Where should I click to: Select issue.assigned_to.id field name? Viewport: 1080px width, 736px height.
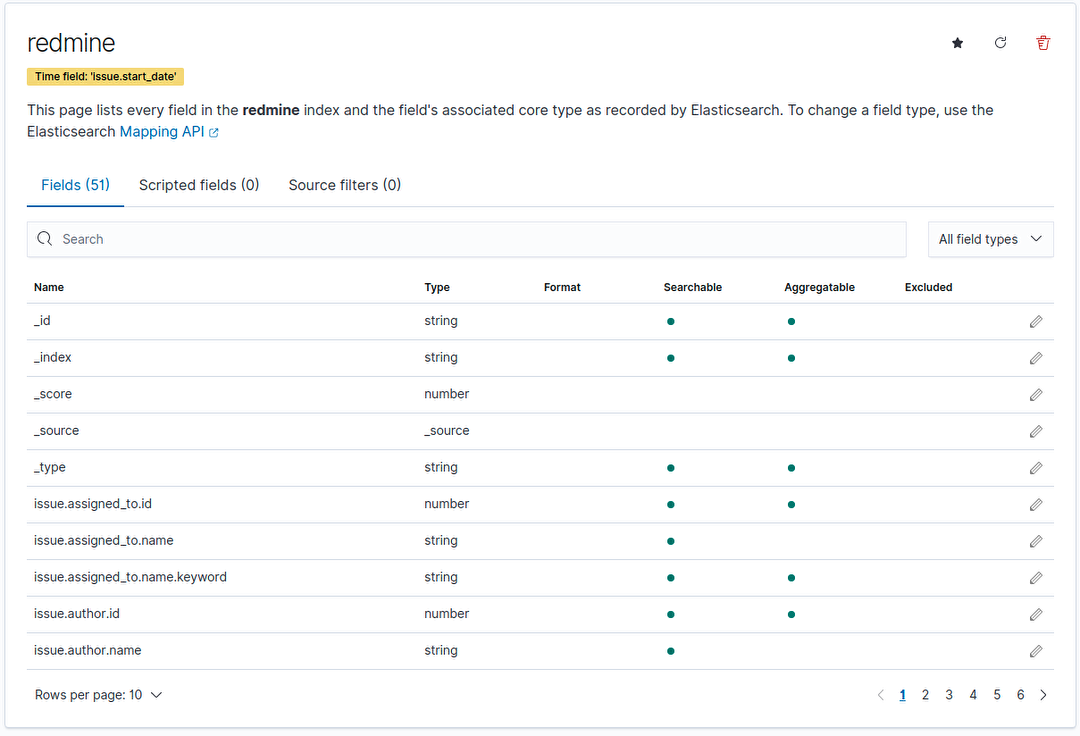93,504
